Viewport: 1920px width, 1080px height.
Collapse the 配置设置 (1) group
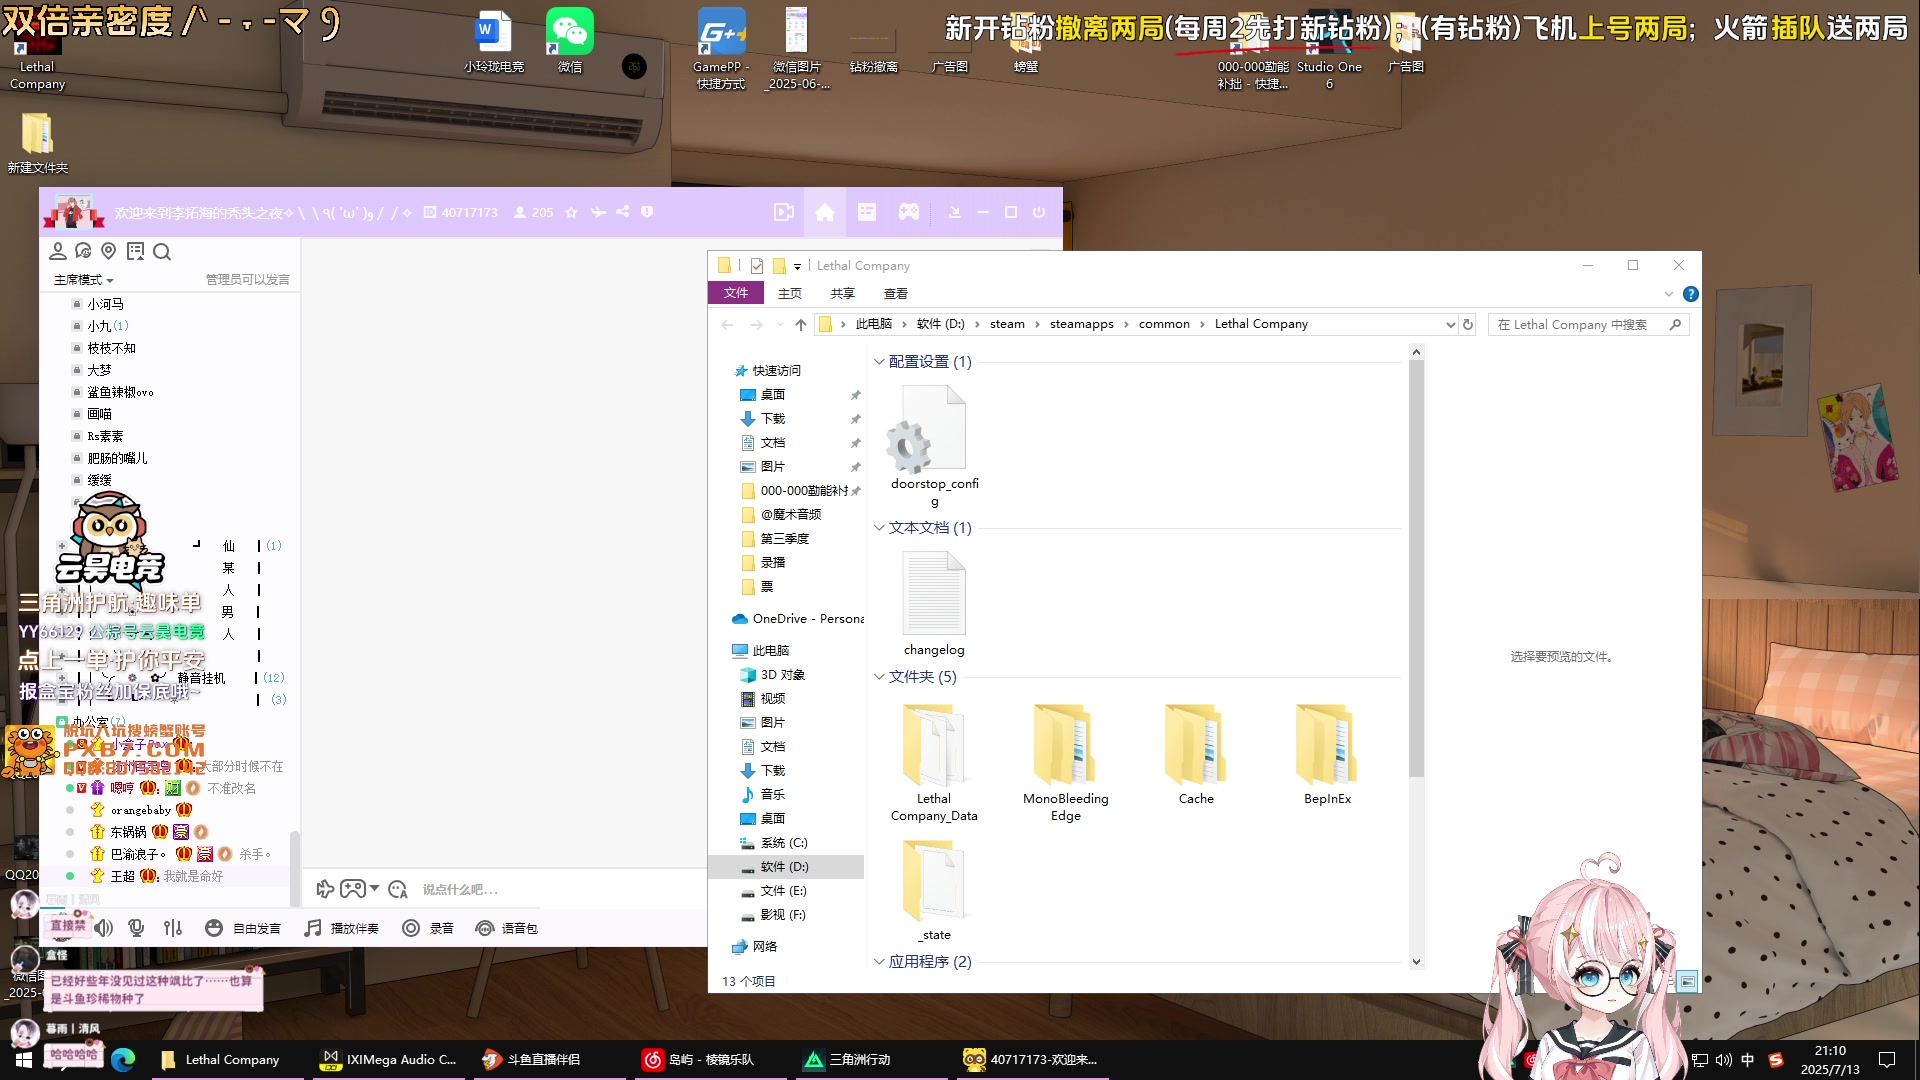pyautogui.click(x=879, y=362)
